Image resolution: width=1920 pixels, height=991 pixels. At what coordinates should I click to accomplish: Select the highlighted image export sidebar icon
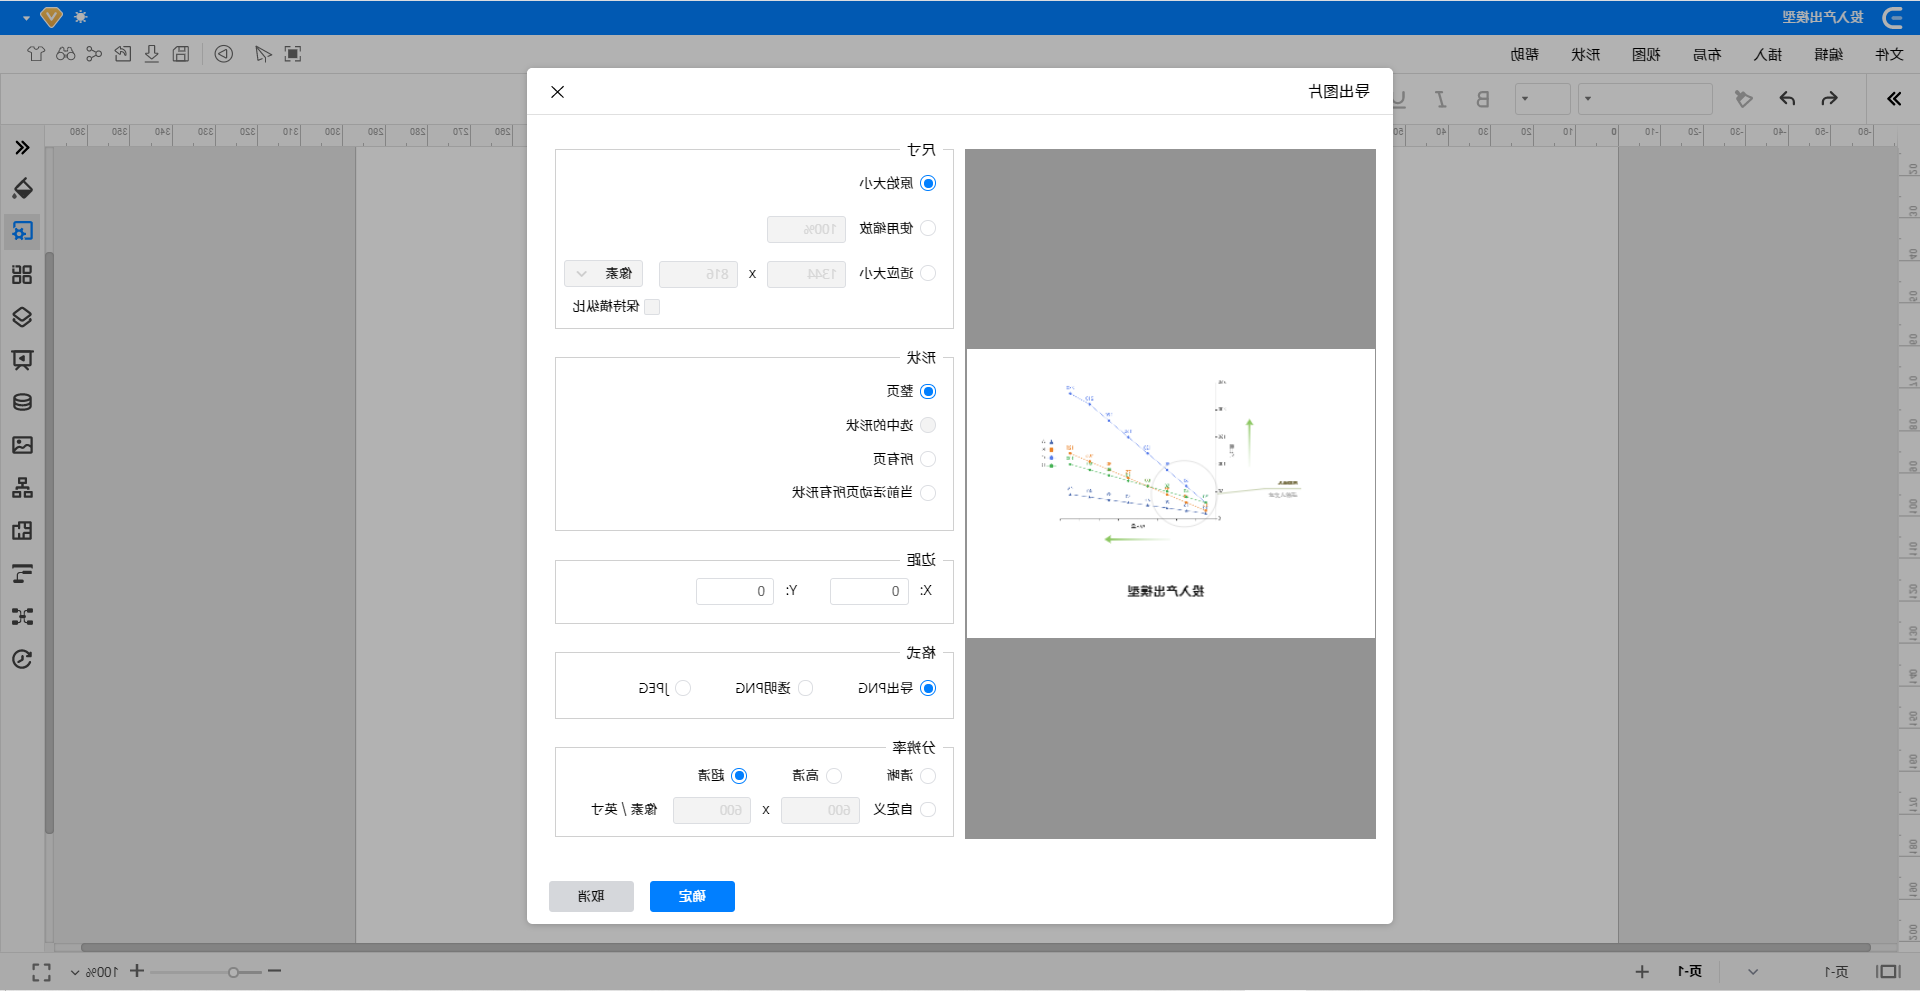22,232
